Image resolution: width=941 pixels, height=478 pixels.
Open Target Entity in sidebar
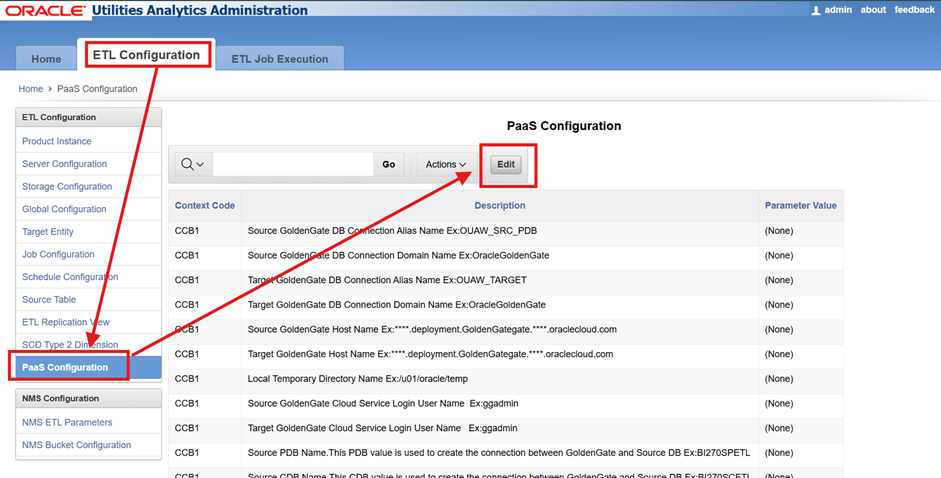(x=47, y=232)
